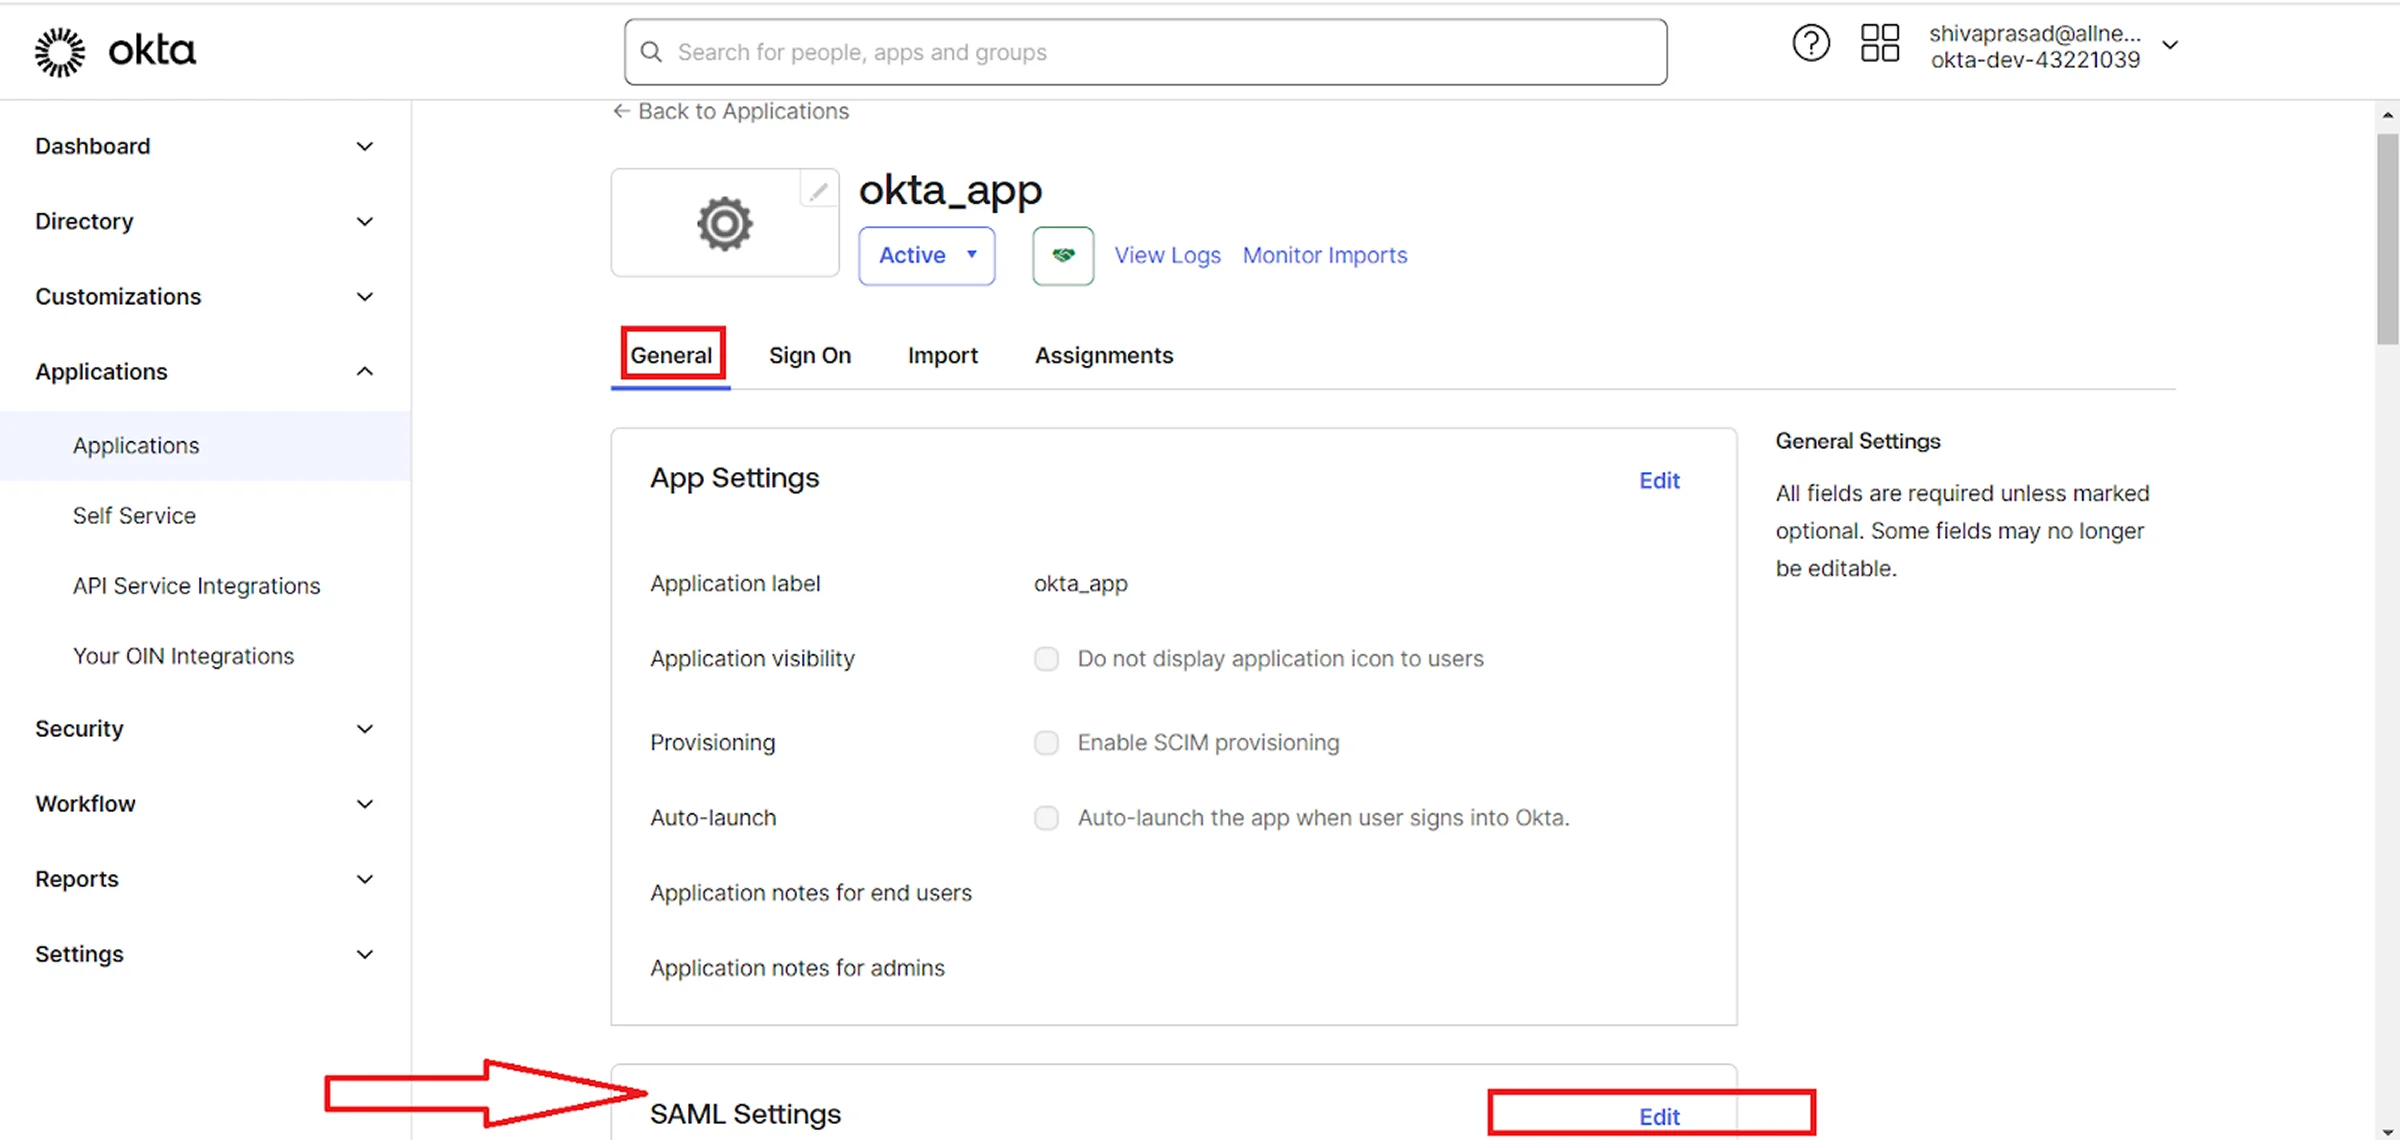Click Edit in SAML Settings
2400x1140 pixels.
[1659, 1117]
